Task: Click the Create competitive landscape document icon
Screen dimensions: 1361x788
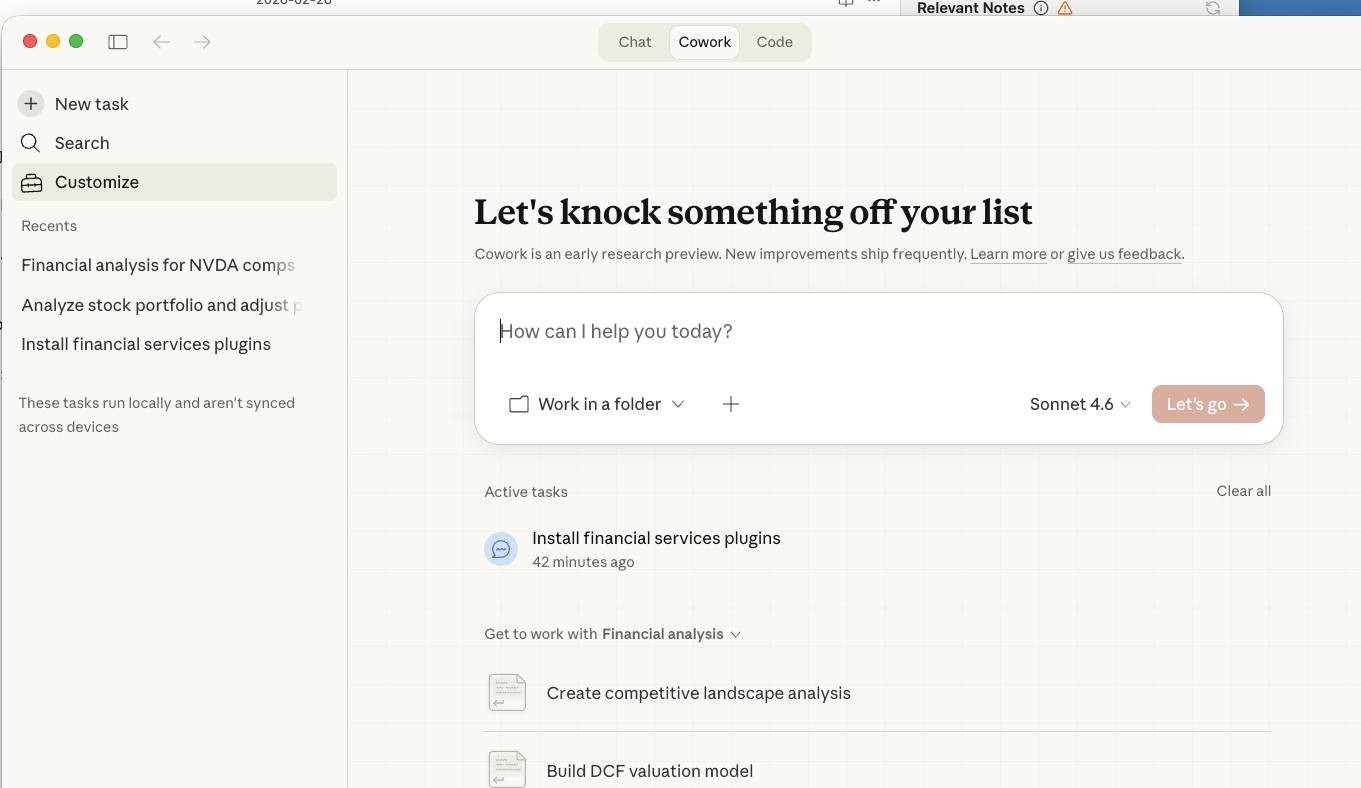Action: point(507,693)
